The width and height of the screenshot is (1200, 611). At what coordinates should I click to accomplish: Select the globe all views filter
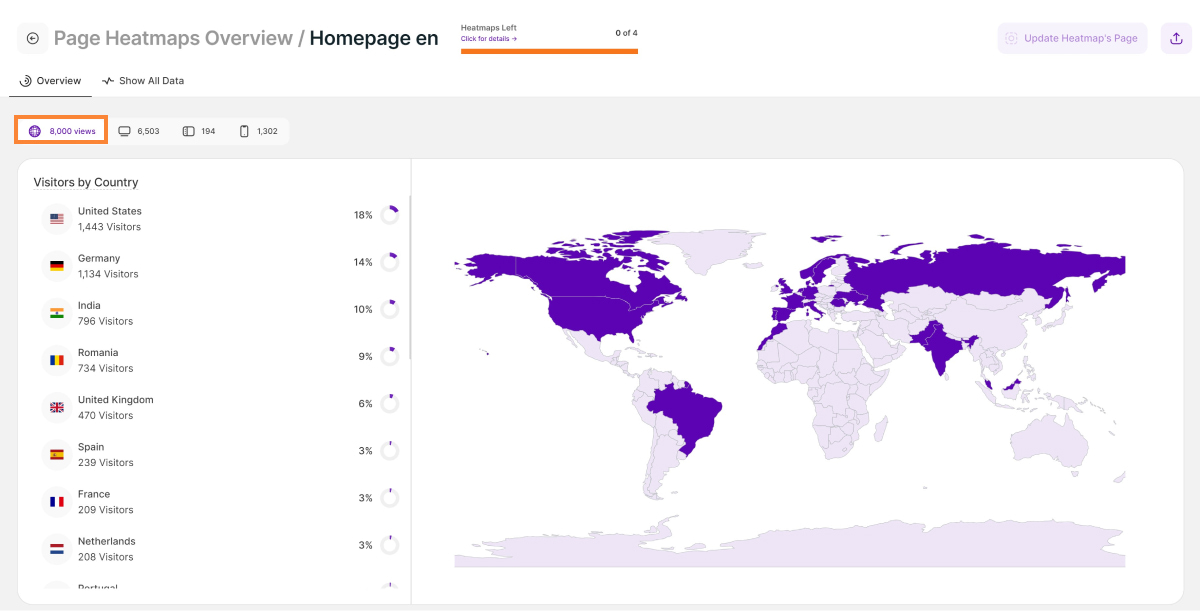(x=62, y=131)
